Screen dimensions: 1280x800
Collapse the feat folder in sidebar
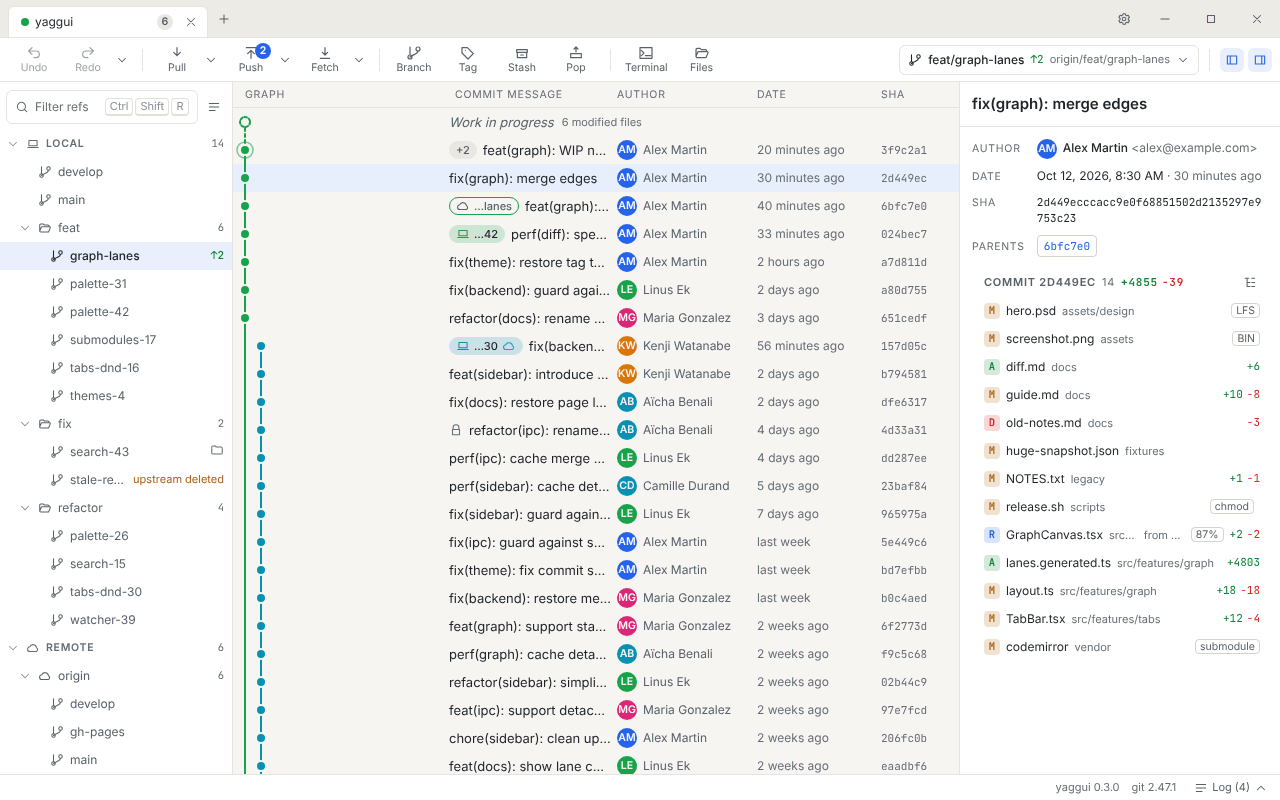(x=26, y=228)
